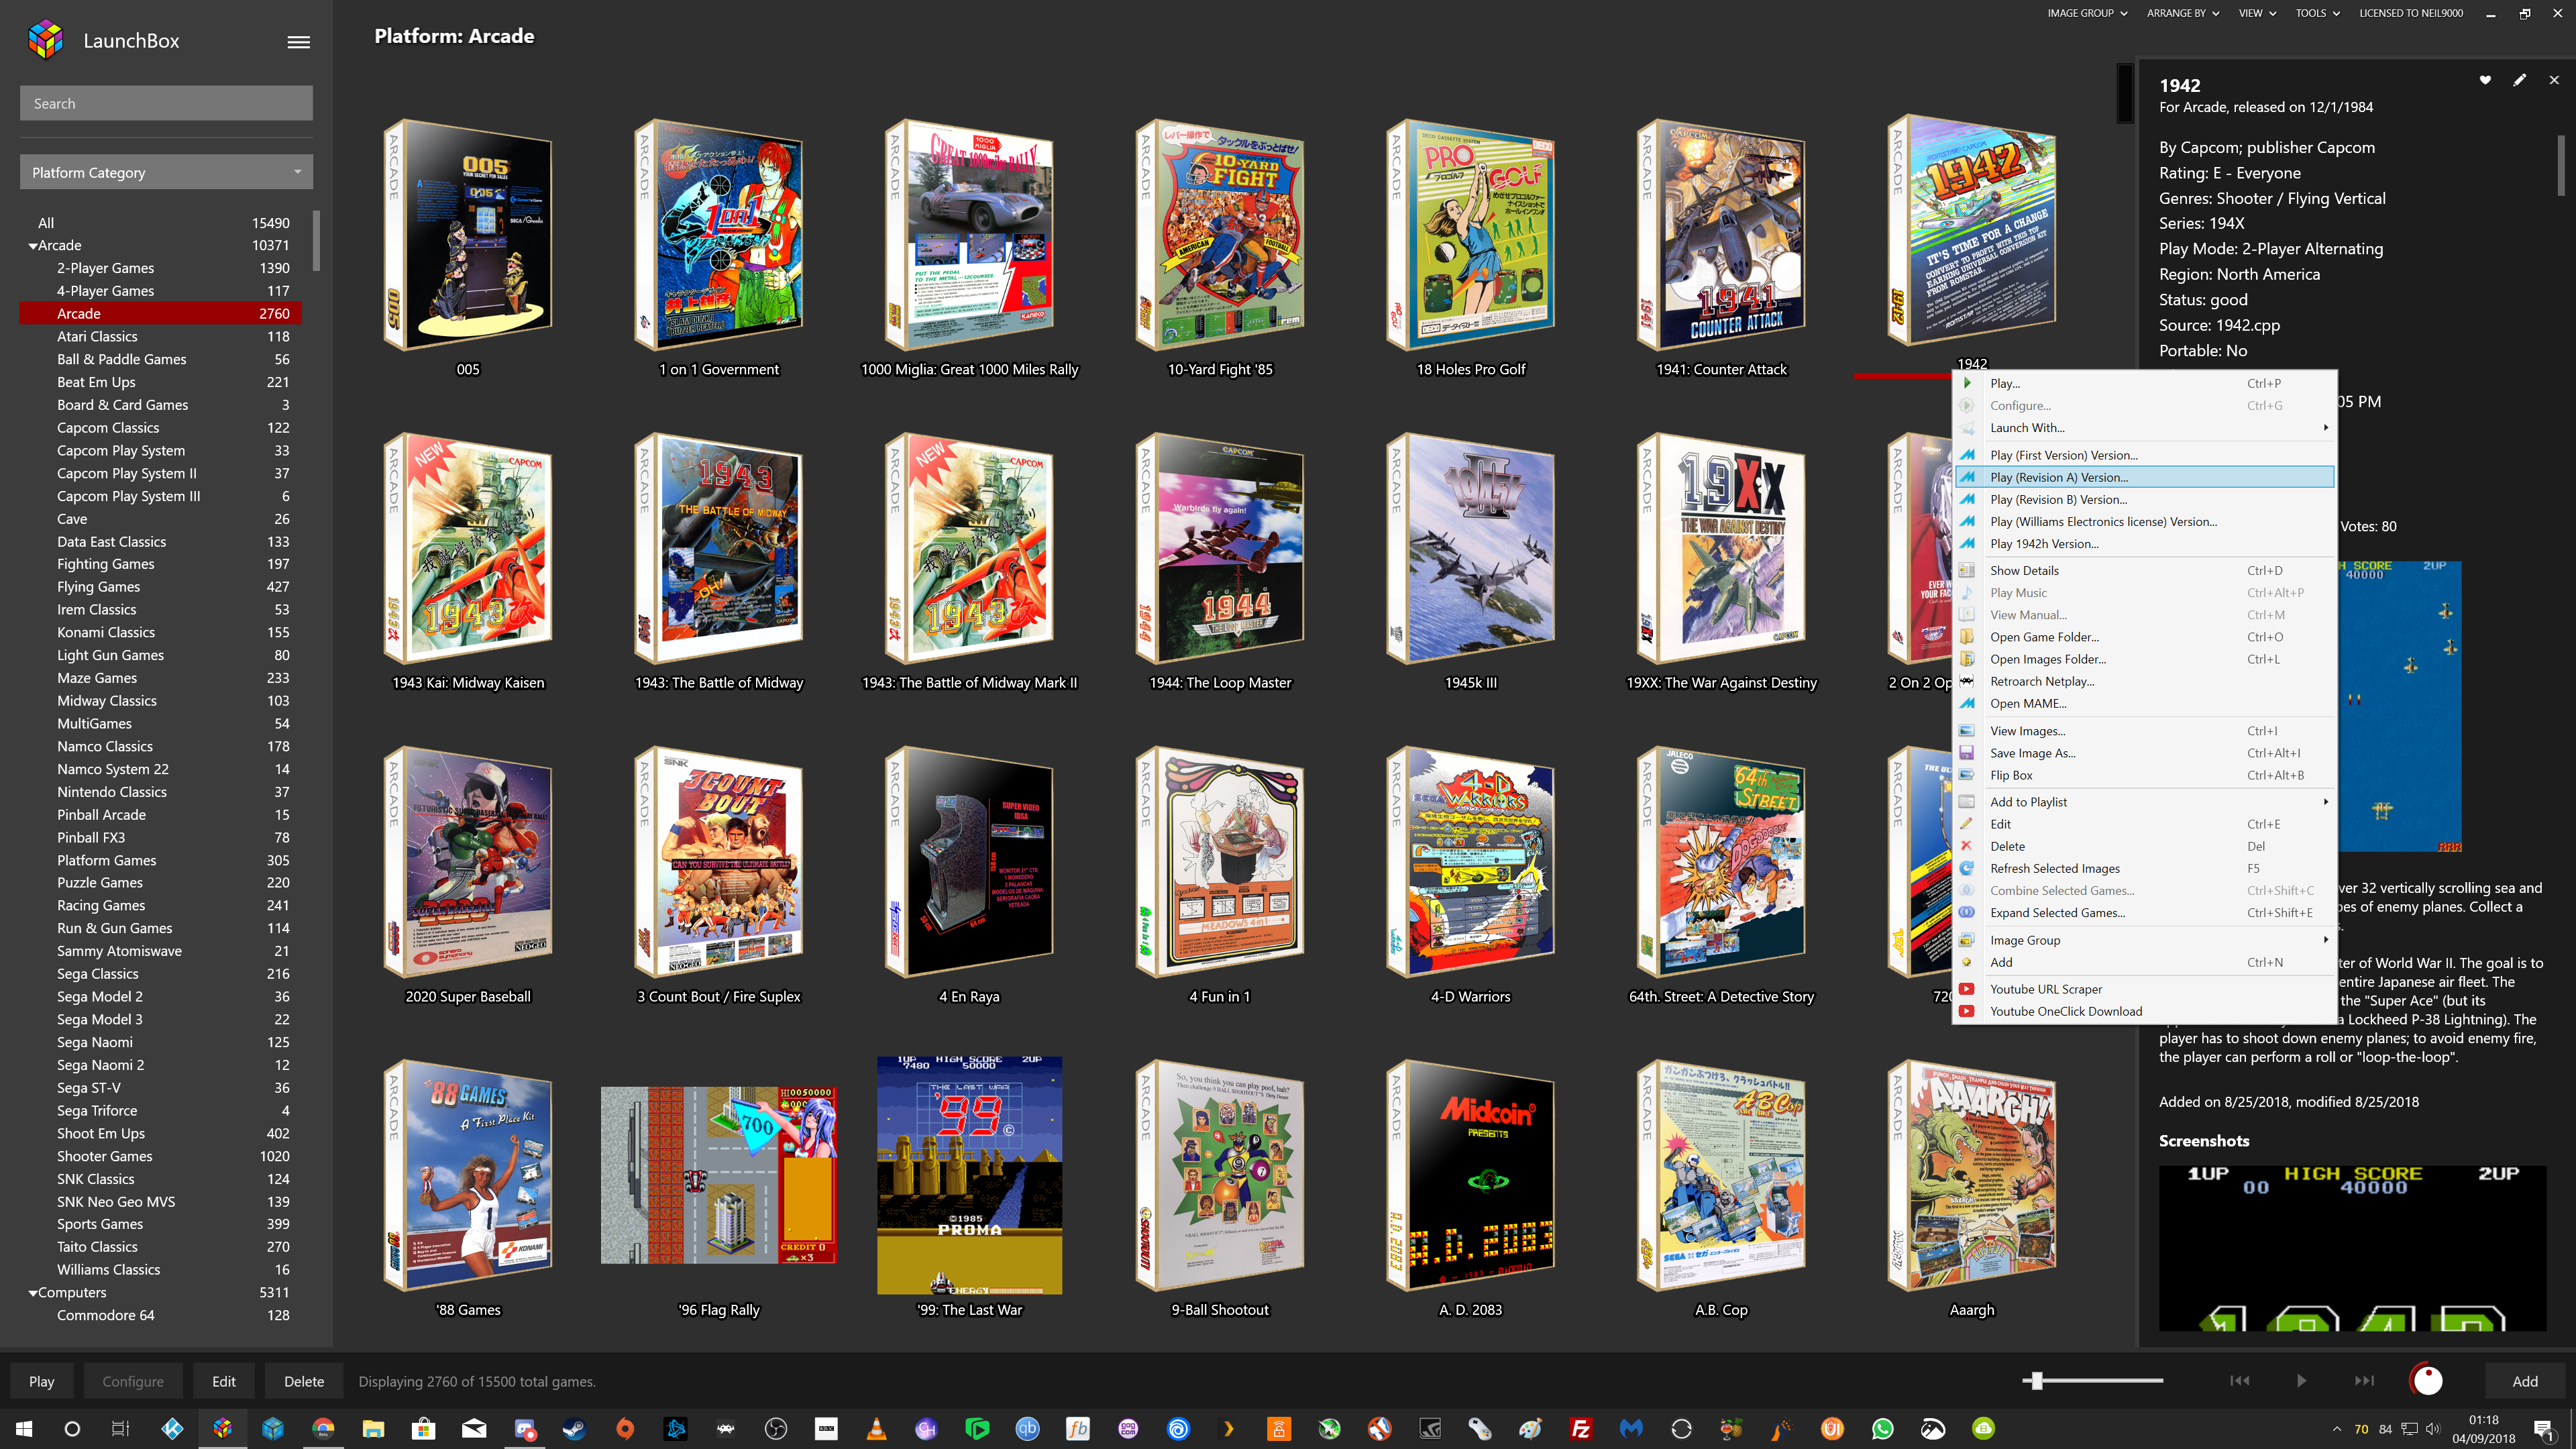2576x1449 pixels.
Task: Click the Youtube URL Scraper icon
Action: point(1966,989)
